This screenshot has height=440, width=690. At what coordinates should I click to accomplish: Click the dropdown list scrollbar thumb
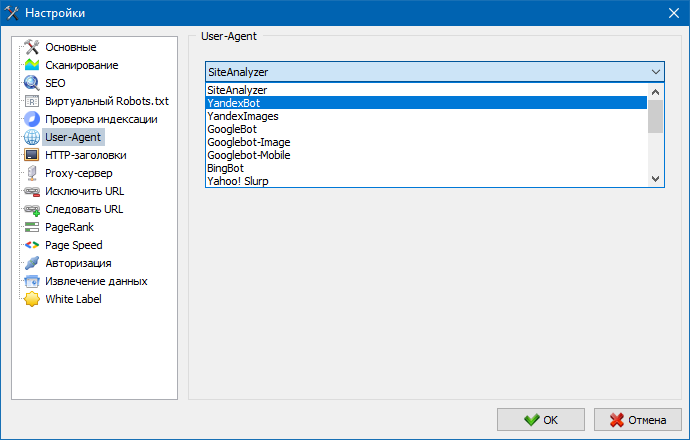point(655,116)
